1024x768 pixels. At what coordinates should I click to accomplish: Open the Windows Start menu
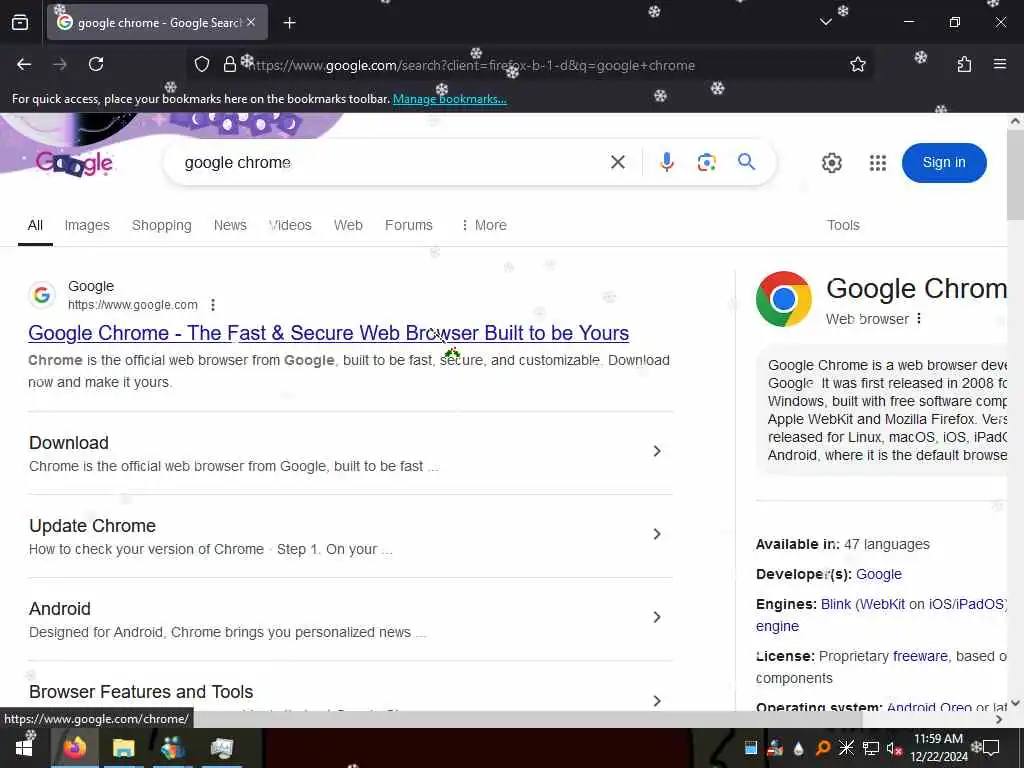pos(25,748)
